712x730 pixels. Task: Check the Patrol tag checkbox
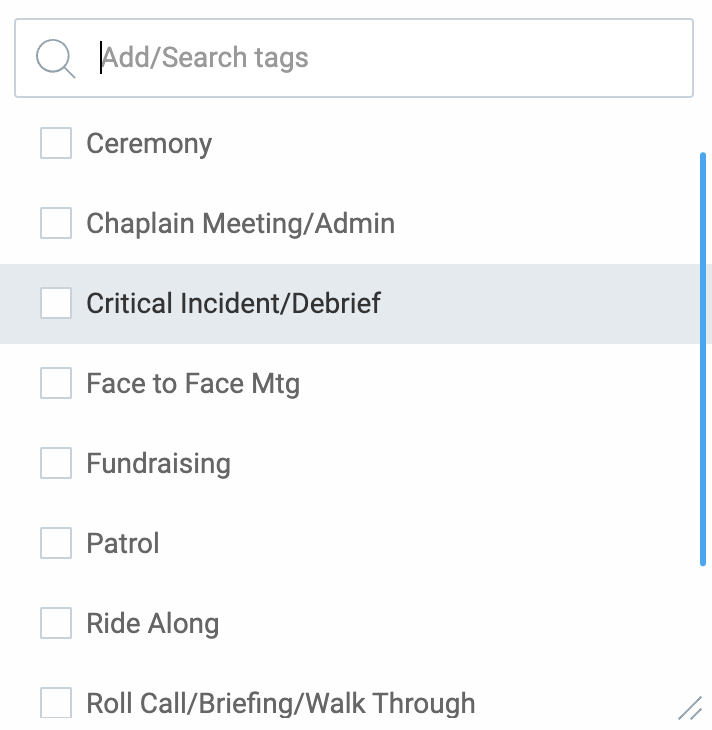56,543
